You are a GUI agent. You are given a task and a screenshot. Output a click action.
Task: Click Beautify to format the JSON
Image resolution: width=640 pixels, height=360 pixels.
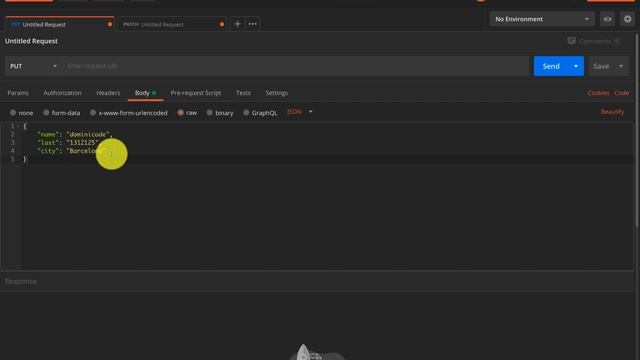[612, 112]
